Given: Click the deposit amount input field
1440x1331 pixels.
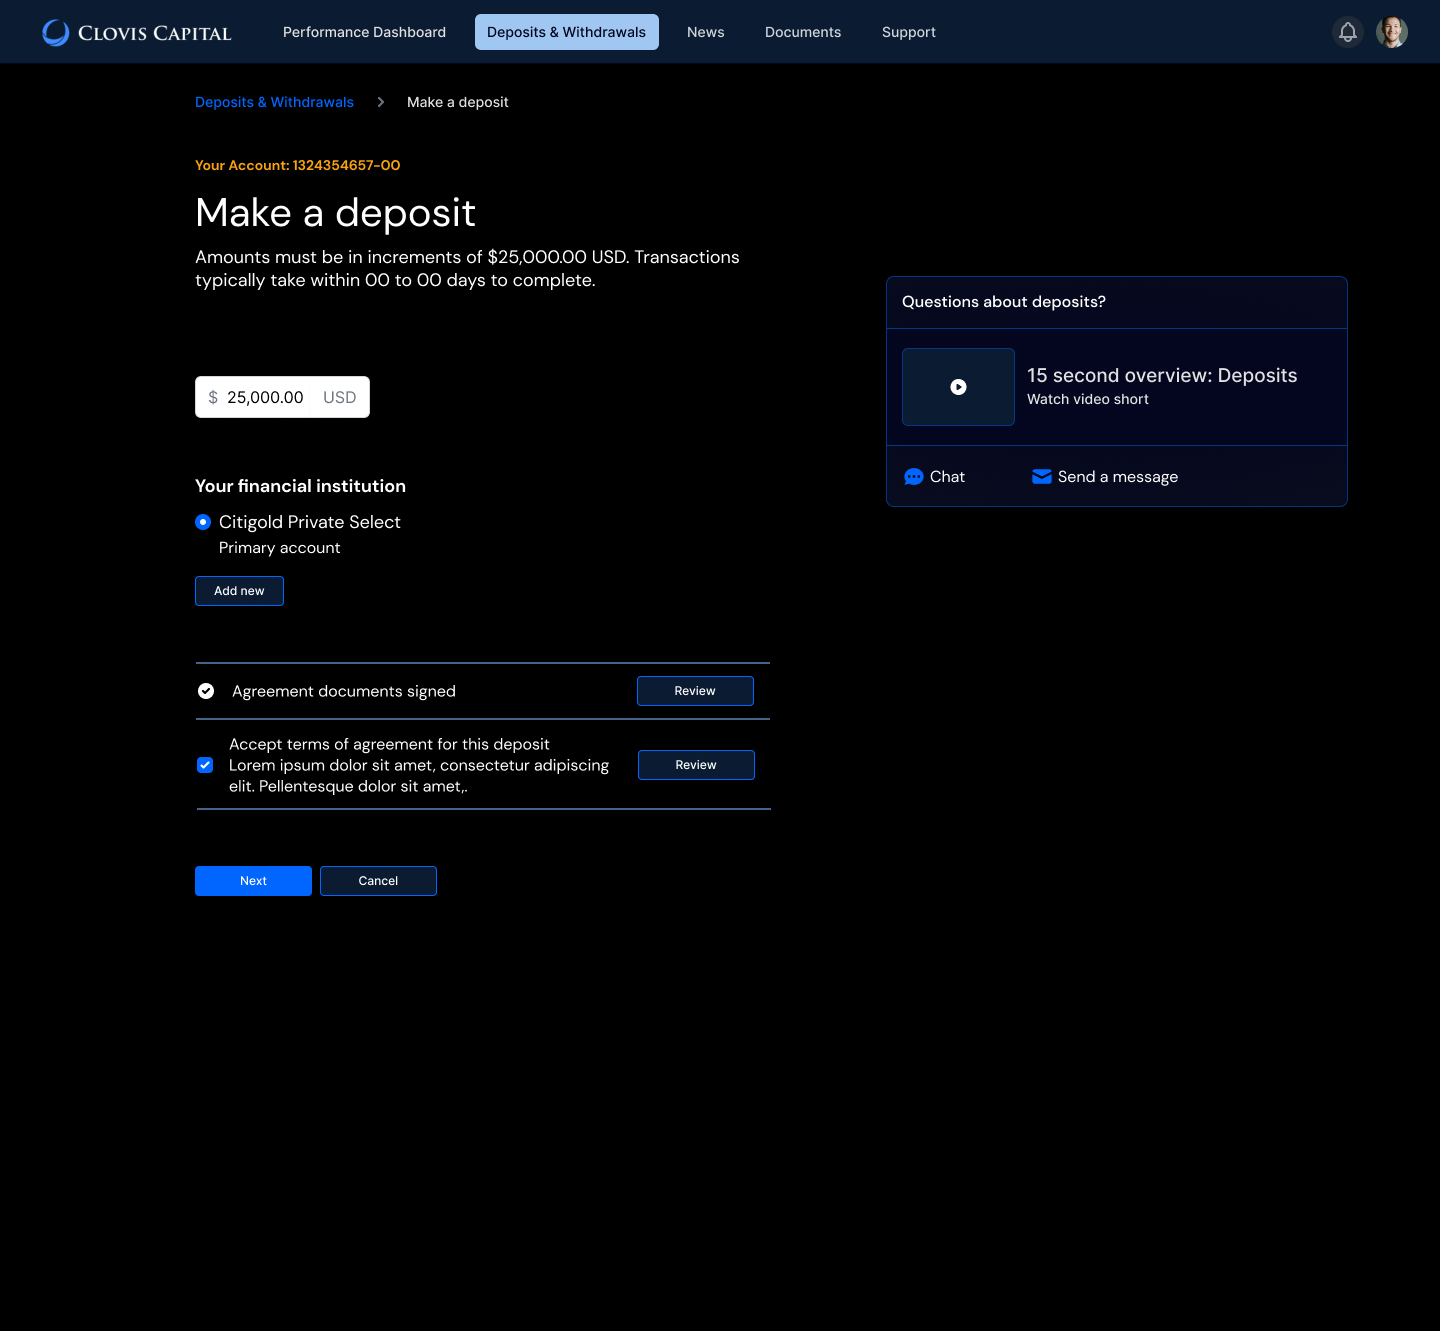Looking at the screenshot, I should click(265, 397).
